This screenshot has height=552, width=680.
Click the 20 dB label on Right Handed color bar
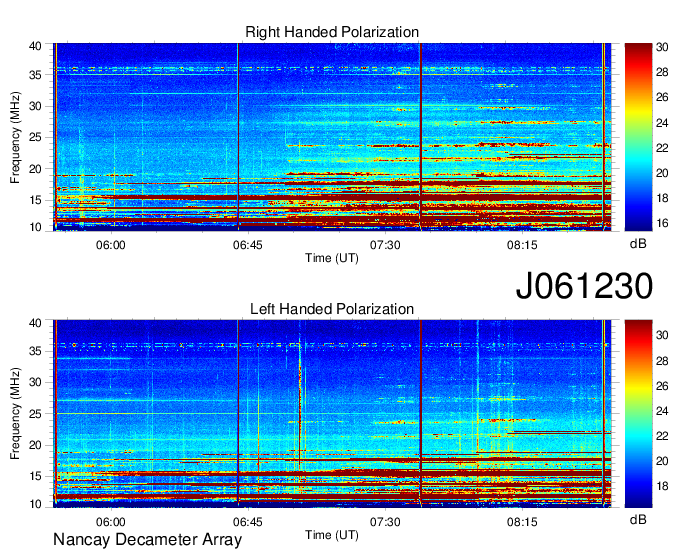coord(662,173)
